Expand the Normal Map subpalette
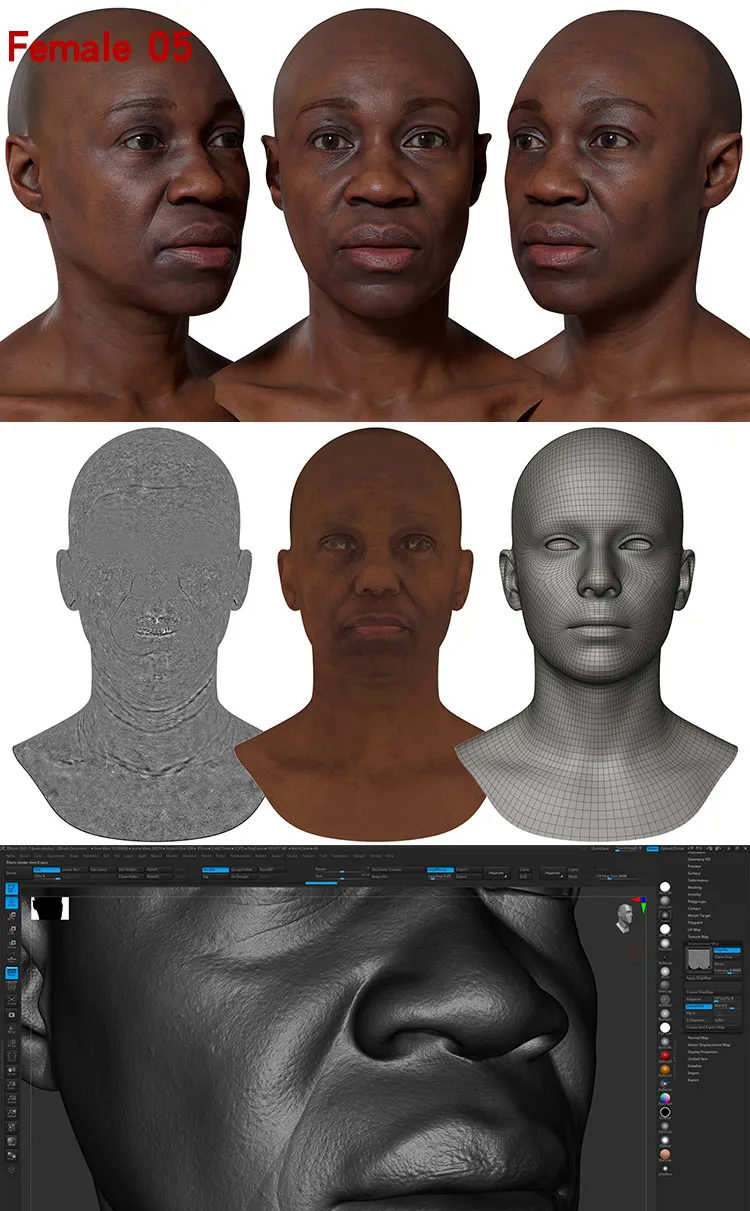Viewport: 750px width, 1211px height. [698, 1038]
